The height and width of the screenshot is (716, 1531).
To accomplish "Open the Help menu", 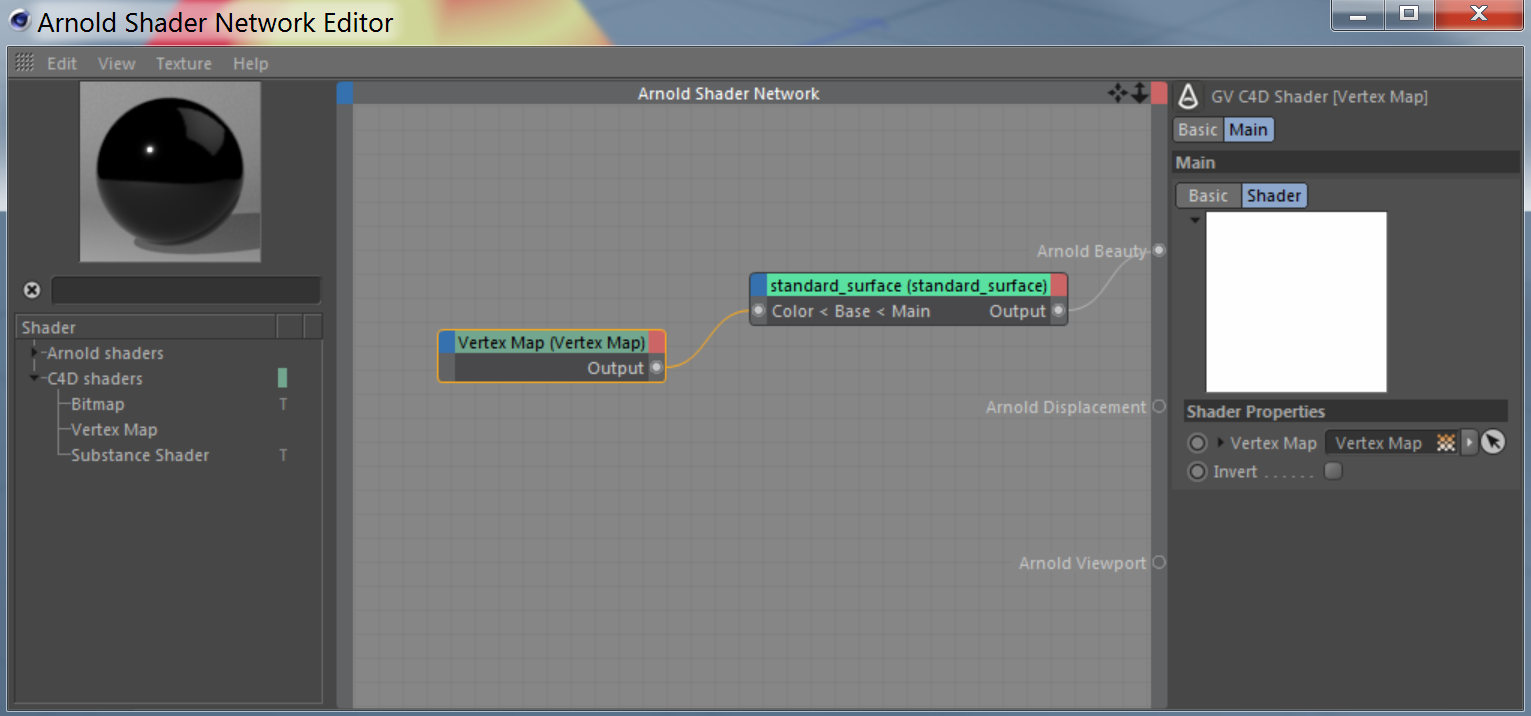I will 250,63.
